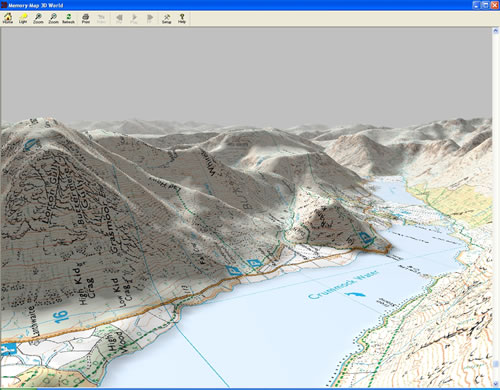Click the Crummock Water label
This screenshot has width=500, height=390.
coord(343,285)
